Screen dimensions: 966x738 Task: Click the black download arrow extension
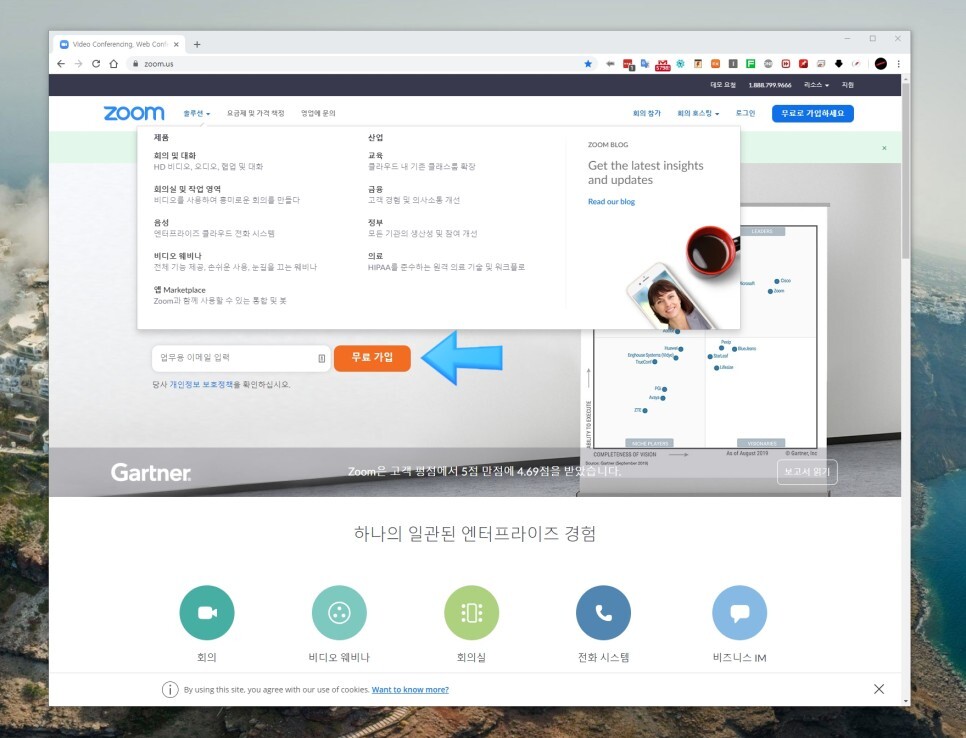pos(838,63)
